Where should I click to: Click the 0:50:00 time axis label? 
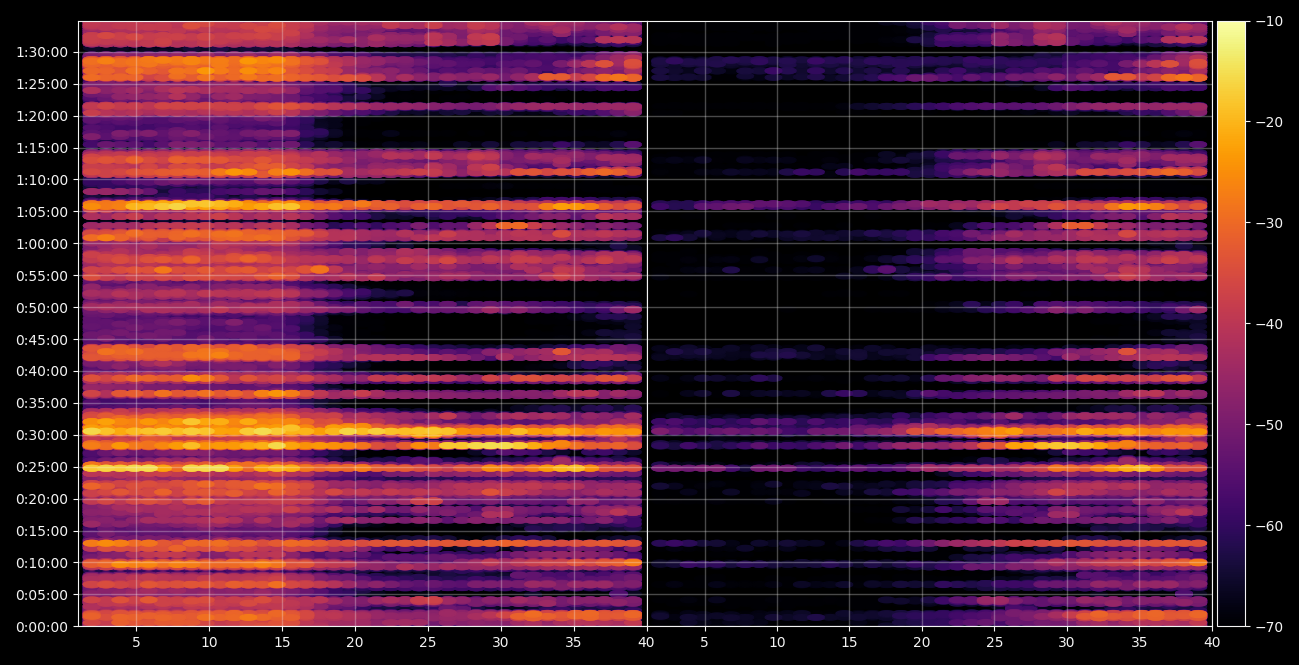pyautogui.click(x=42, y=308)
